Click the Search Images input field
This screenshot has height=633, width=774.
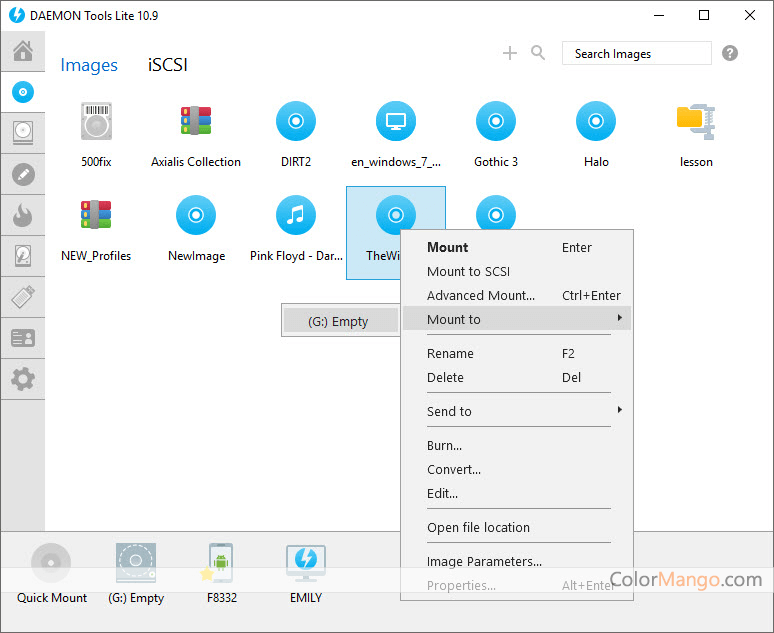point(636,53)
